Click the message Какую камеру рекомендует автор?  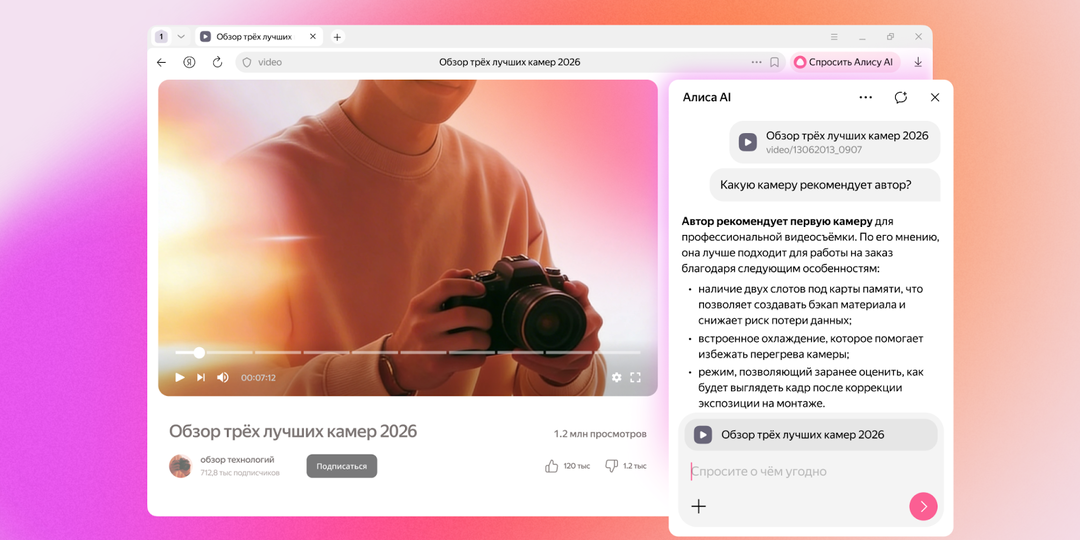(x=825, y=185)
